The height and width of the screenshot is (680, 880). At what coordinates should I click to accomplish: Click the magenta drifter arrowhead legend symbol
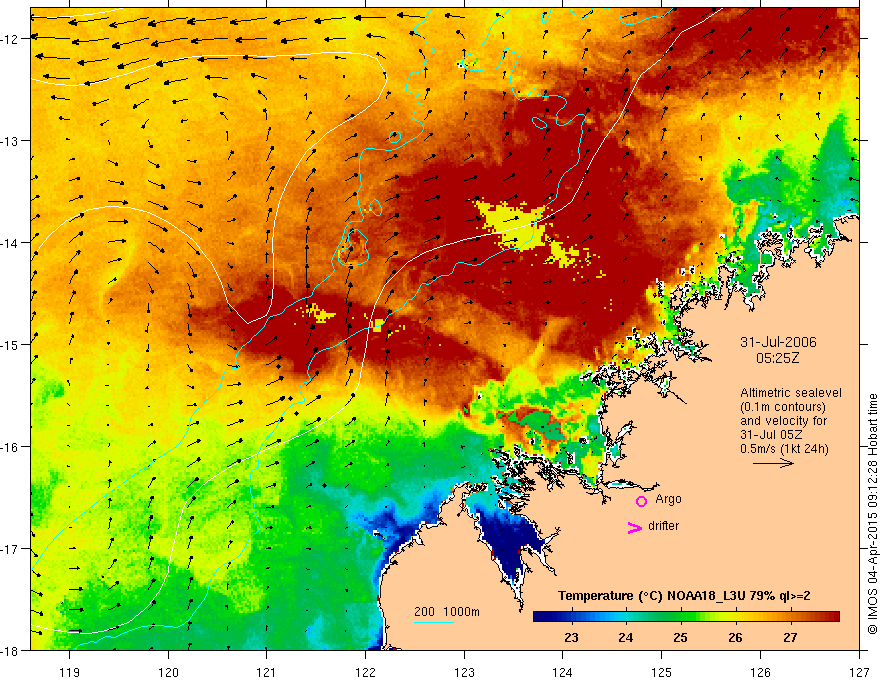(635, 527)
